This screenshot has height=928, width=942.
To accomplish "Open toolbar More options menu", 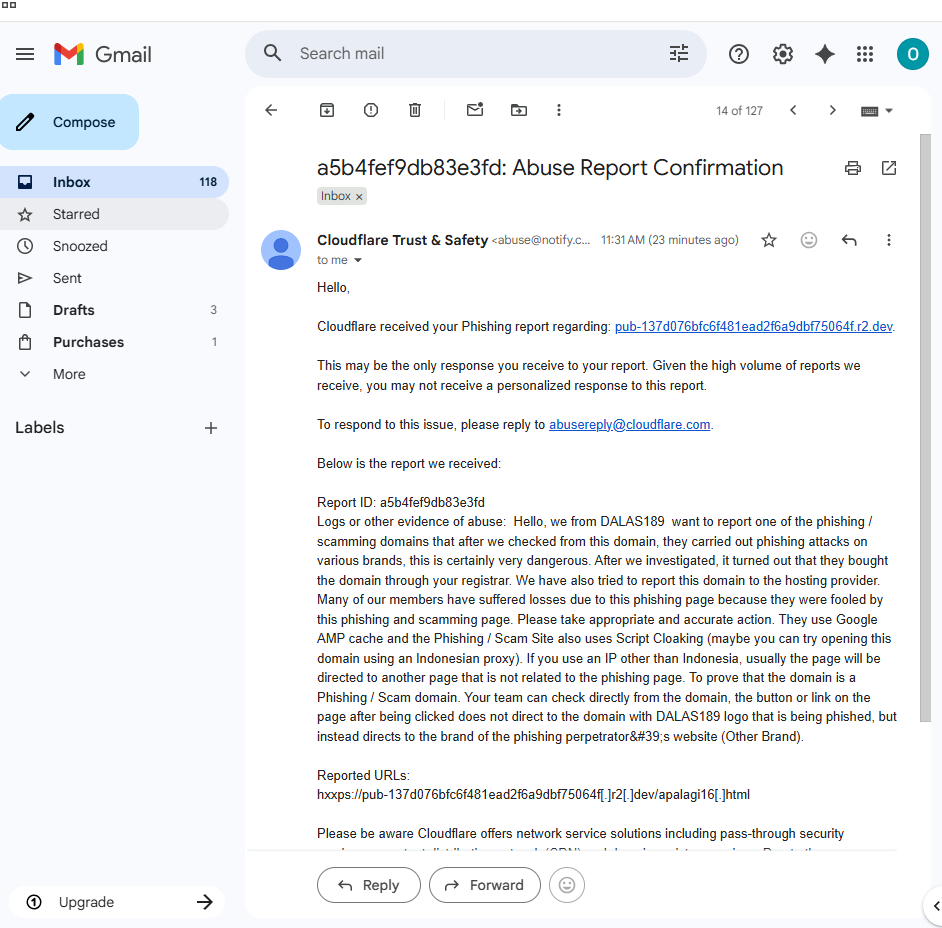I will point(559,110).
